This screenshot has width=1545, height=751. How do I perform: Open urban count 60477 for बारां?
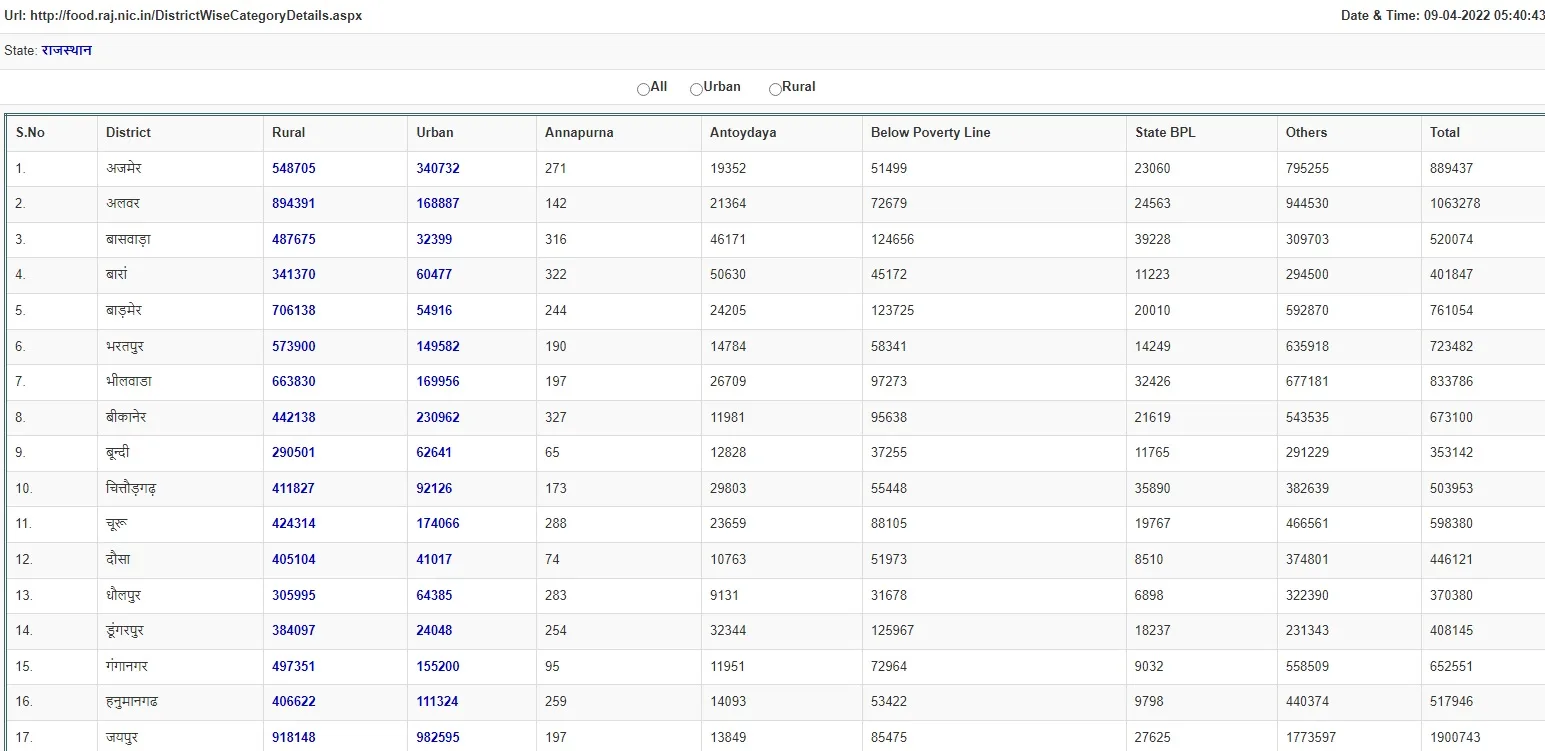point(434,275)
